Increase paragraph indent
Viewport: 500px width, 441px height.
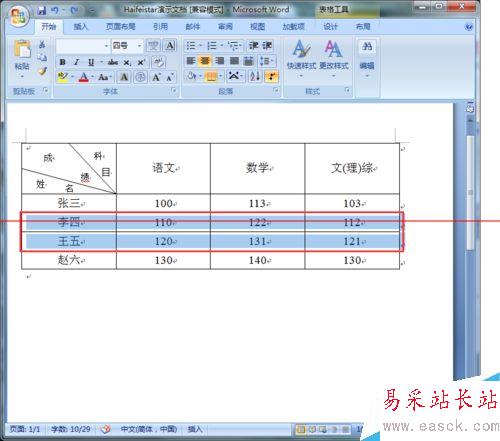(268, 46)
